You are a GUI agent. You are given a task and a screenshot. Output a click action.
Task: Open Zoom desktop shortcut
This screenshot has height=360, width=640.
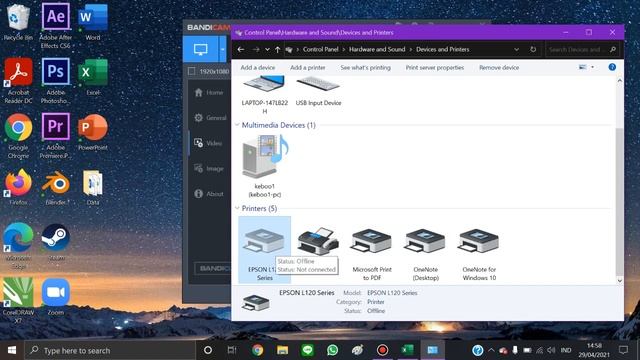56,297
